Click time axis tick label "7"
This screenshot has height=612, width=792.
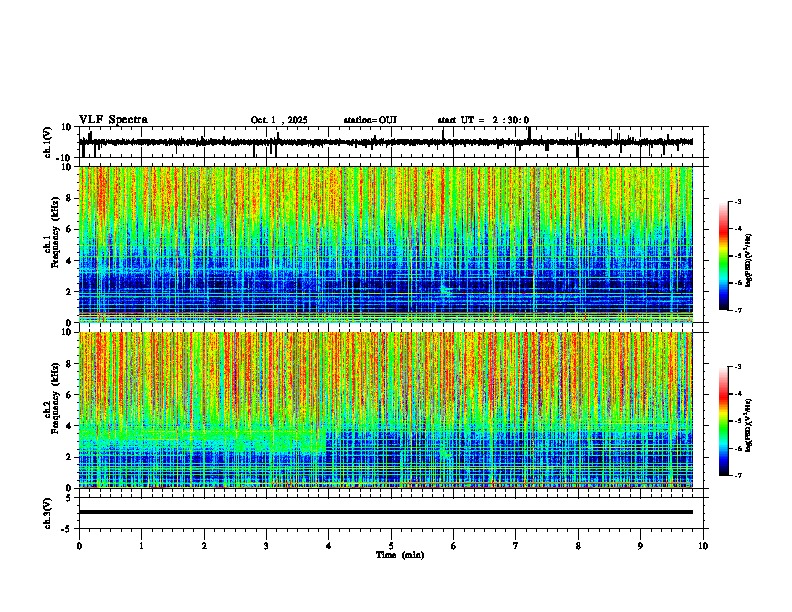pyautogui.click(x=516, y=546)
